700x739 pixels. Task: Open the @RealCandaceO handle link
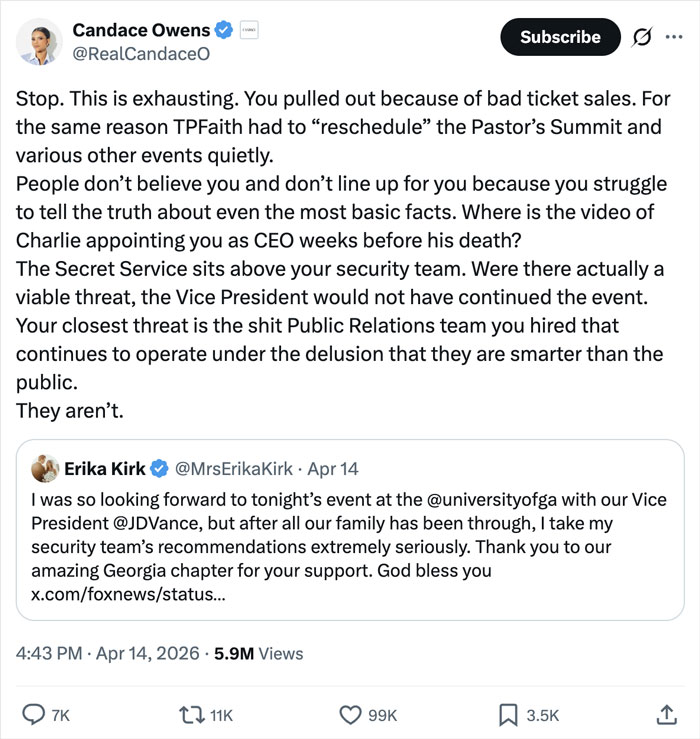click(x=141, y=54)
